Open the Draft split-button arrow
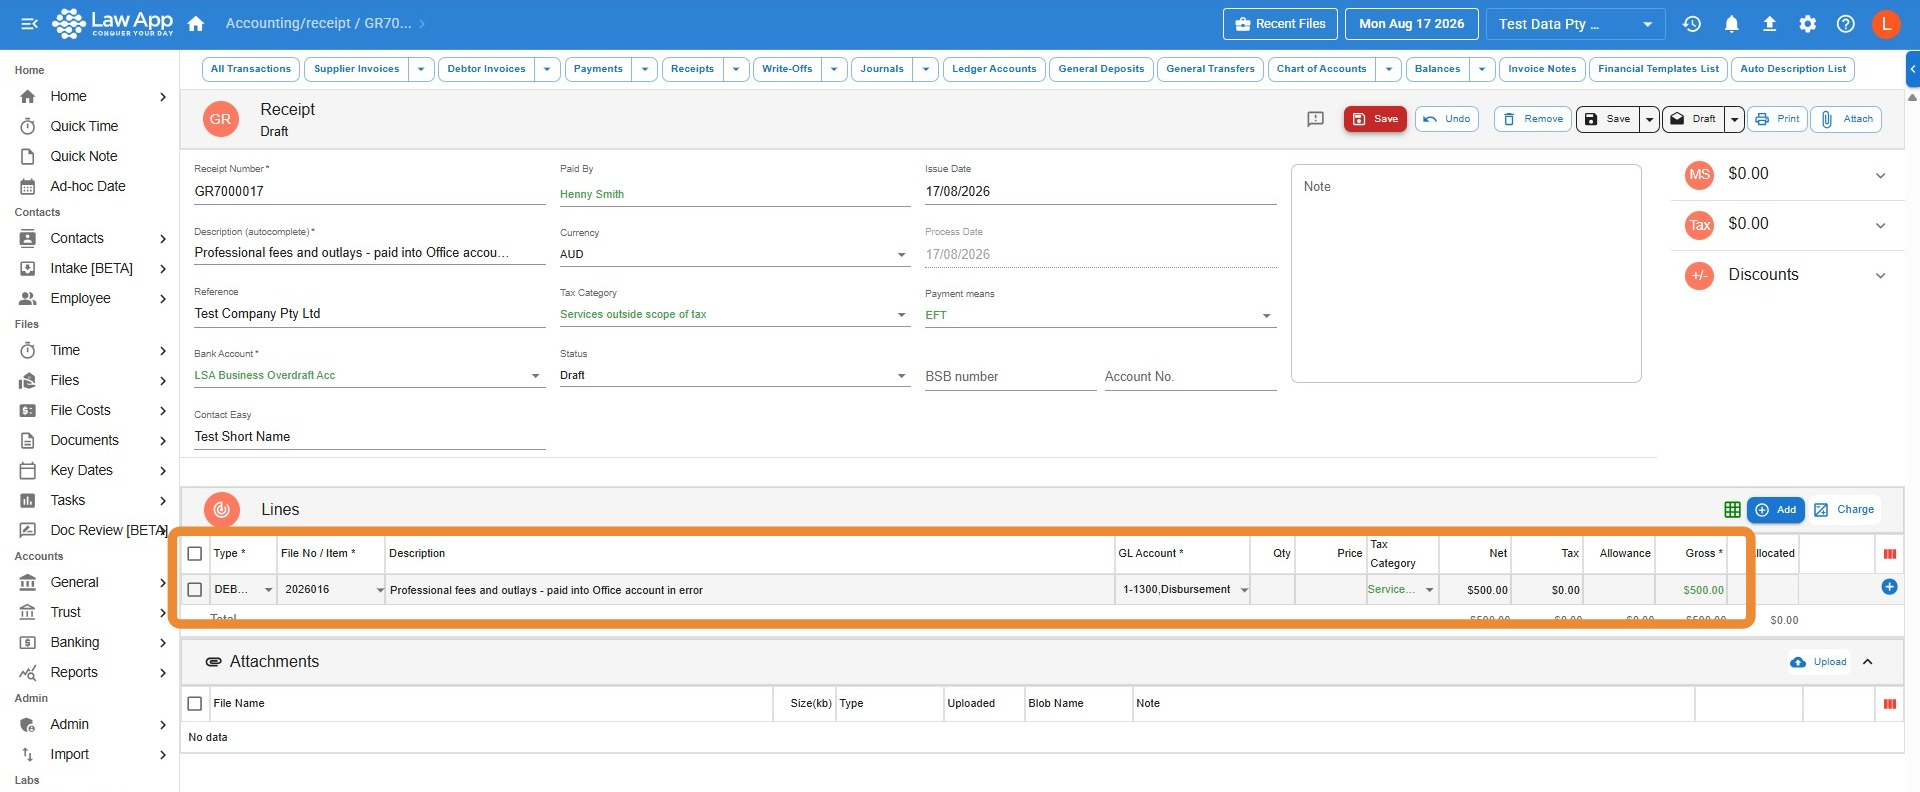1920x792 pixels. [x=1734, y=119]
